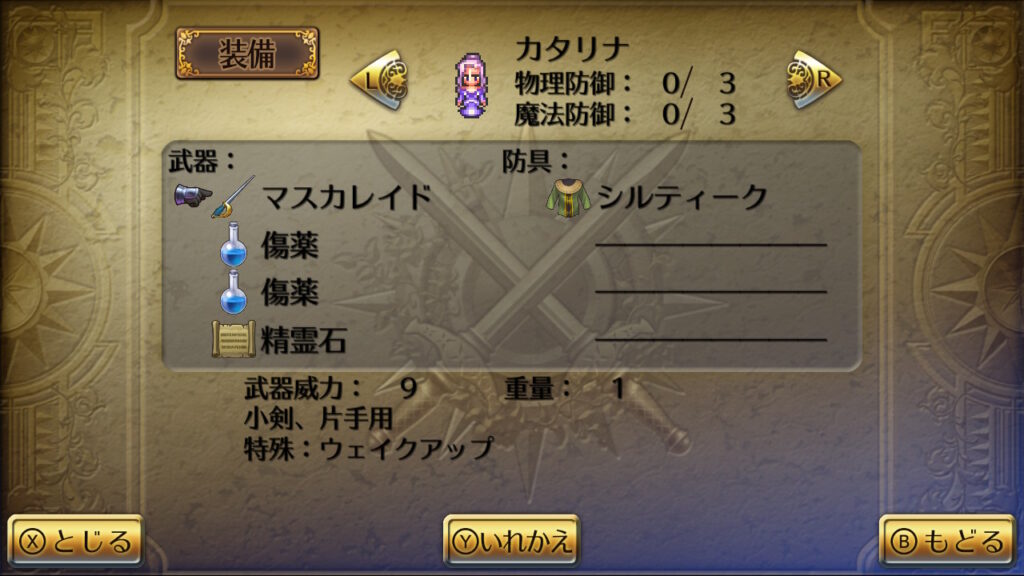The height and width of the screenshot is (576, 1024).
Task: Select the second blue potion flask icon
Action: tap(233, 292)
